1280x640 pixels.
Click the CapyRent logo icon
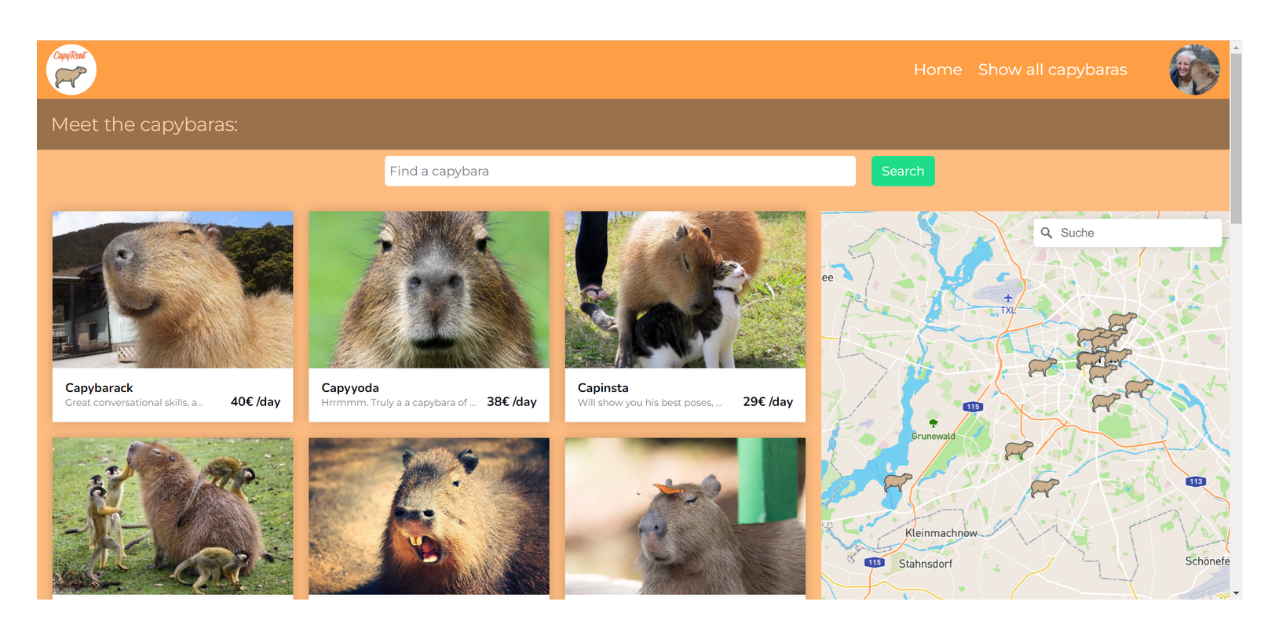pyautogui.click(x=70, y=69)
